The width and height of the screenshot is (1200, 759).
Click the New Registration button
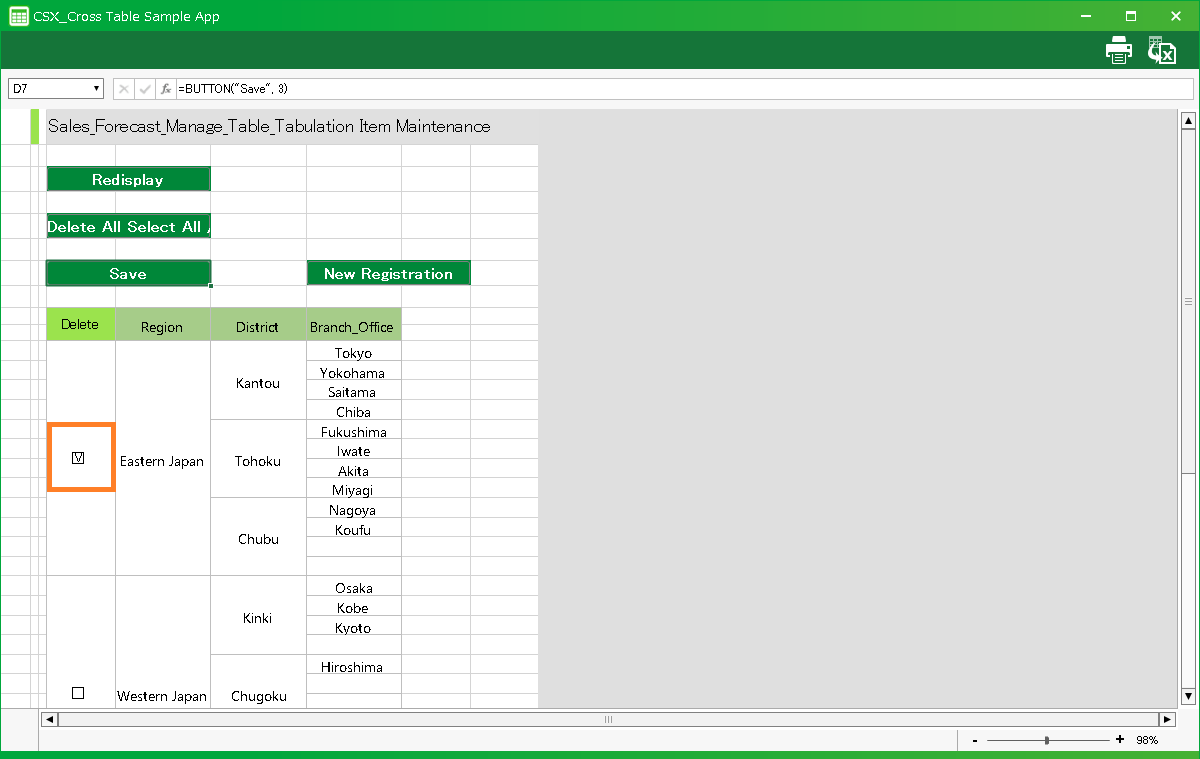tap(388, 274)
